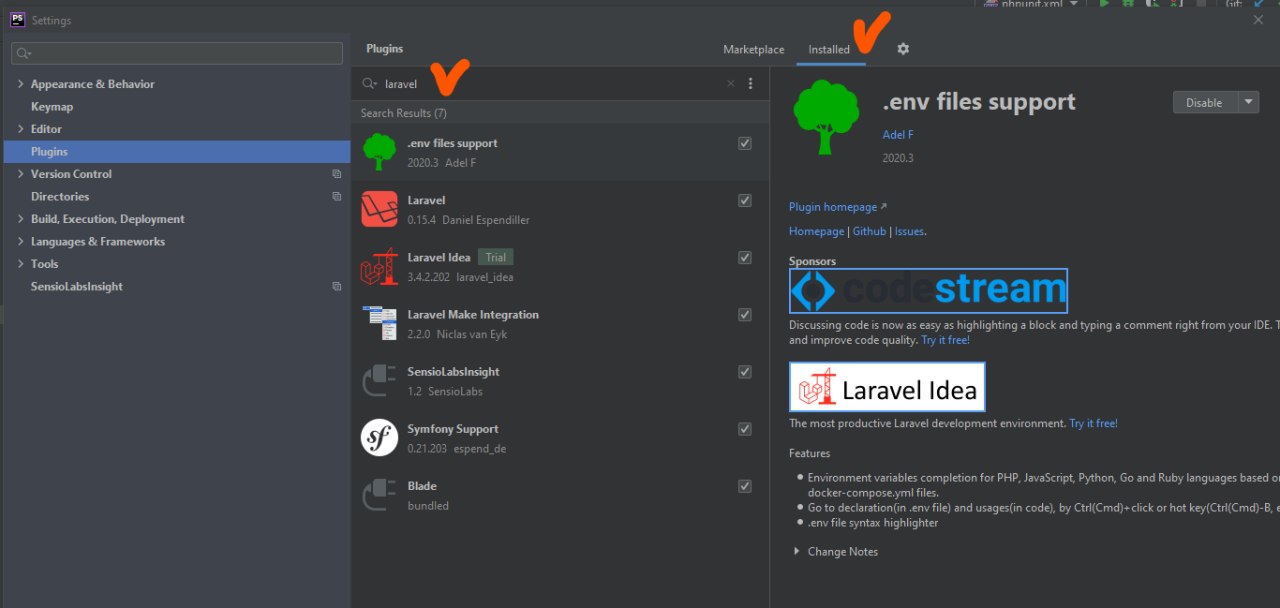Expand Build, Execution, Deployment node
Screen dimensions: 1280x608
(x=20, y=219)
